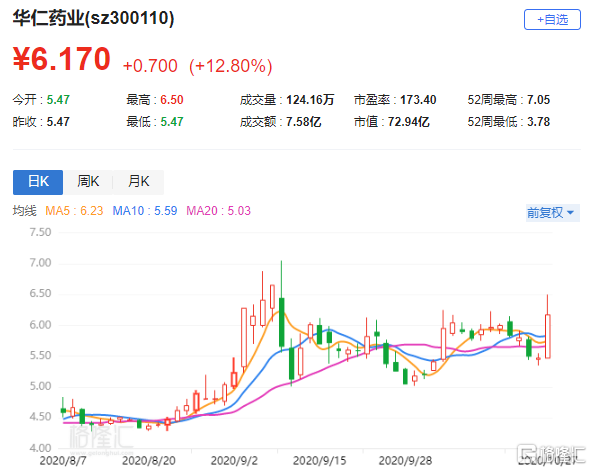Switch to the 月K monthly chart tab

[x=139, y=182]
